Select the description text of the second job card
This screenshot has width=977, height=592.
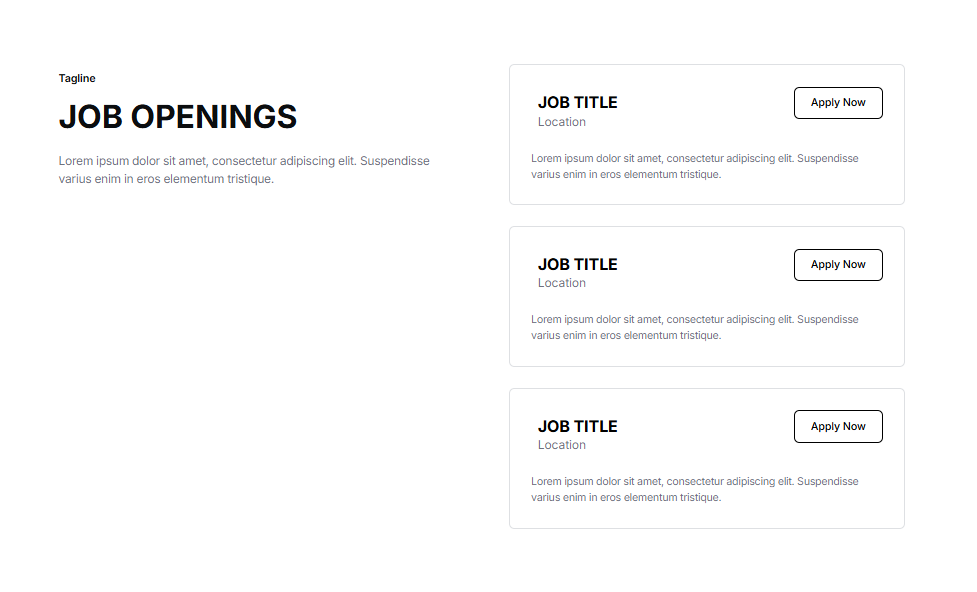(694, 327)
